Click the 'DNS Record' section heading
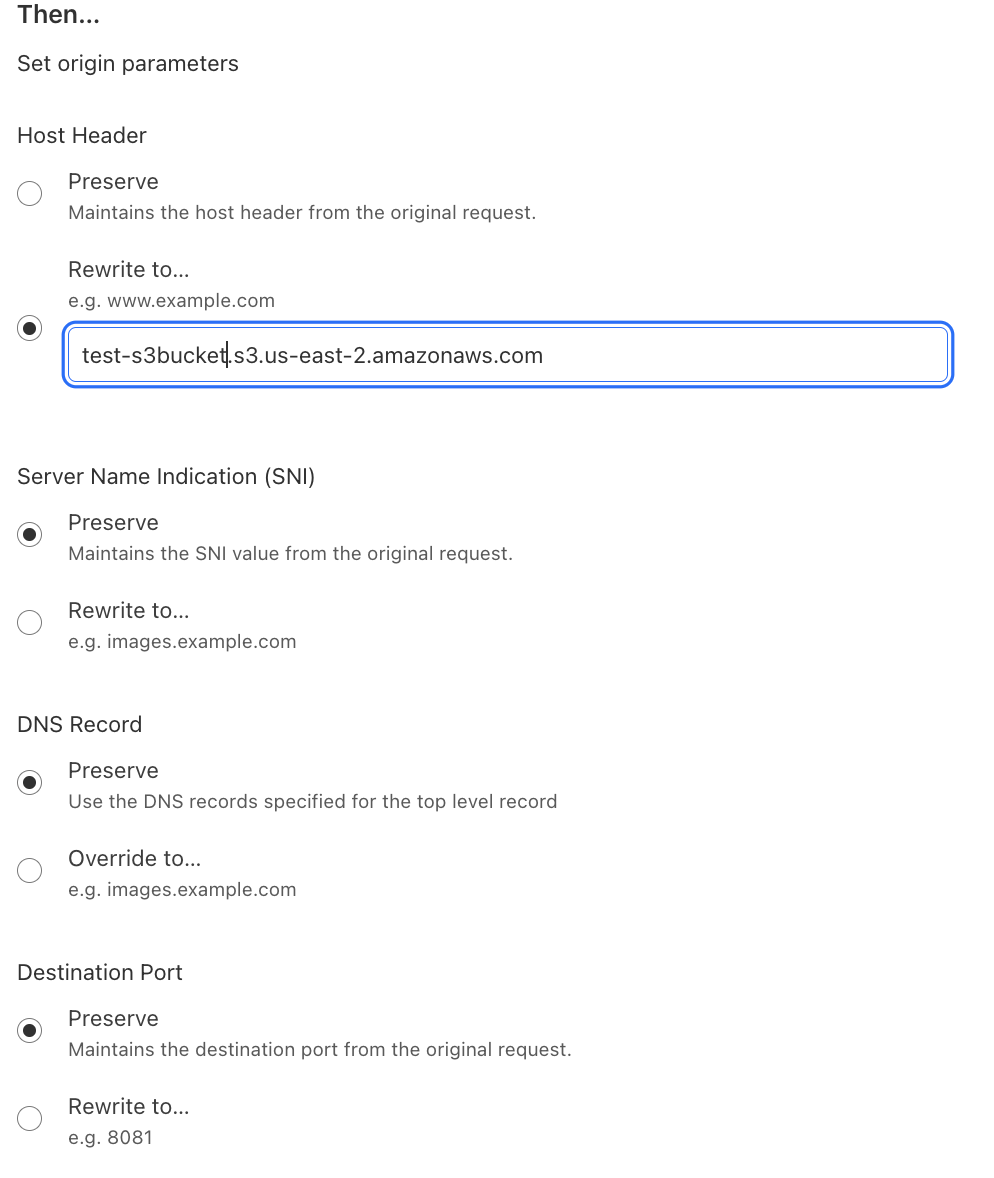 coord(80,725)
